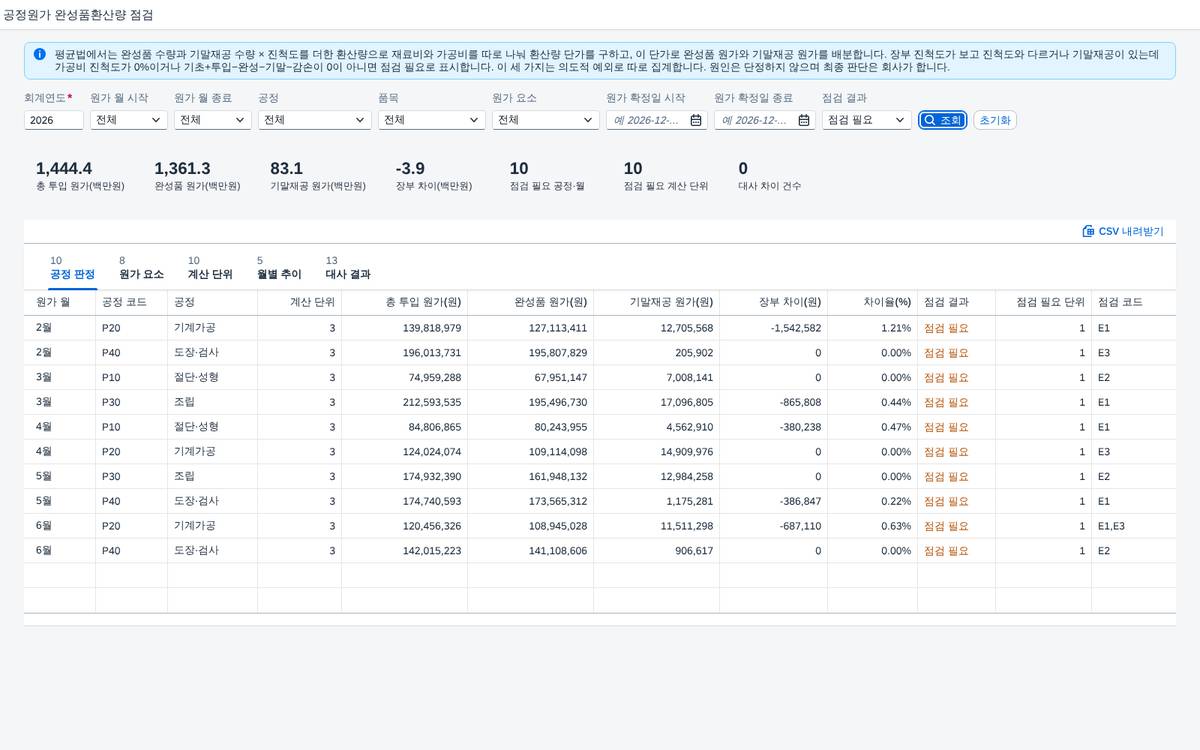The height and width of the screenshot is (750, 1200).
Task: Open the 품목 filter dropdown
Action: click(x=432, y=120)
